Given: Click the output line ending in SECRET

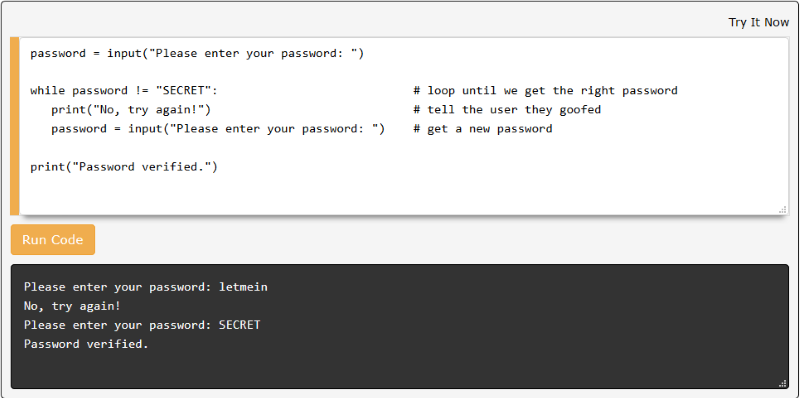Looking at the screenshot, I should 141,325.
